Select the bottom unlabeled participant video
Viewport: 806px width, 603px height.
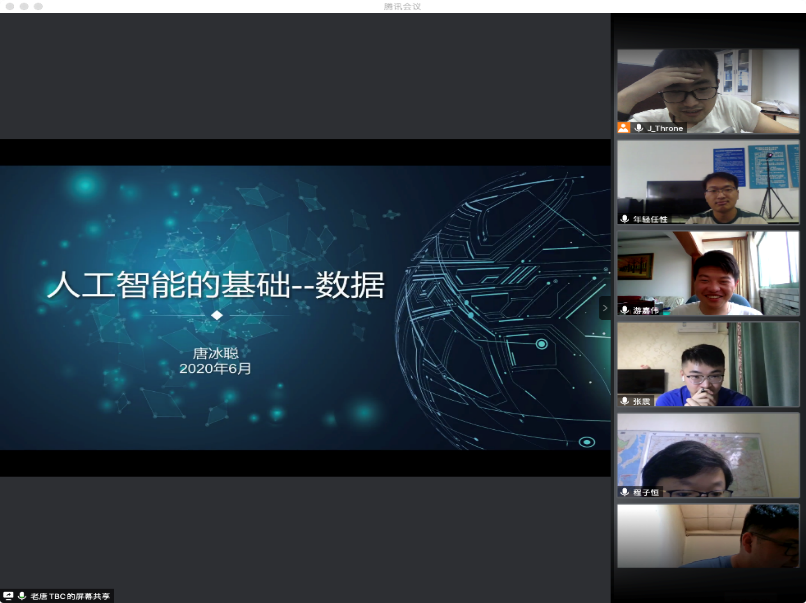[708, 536]
